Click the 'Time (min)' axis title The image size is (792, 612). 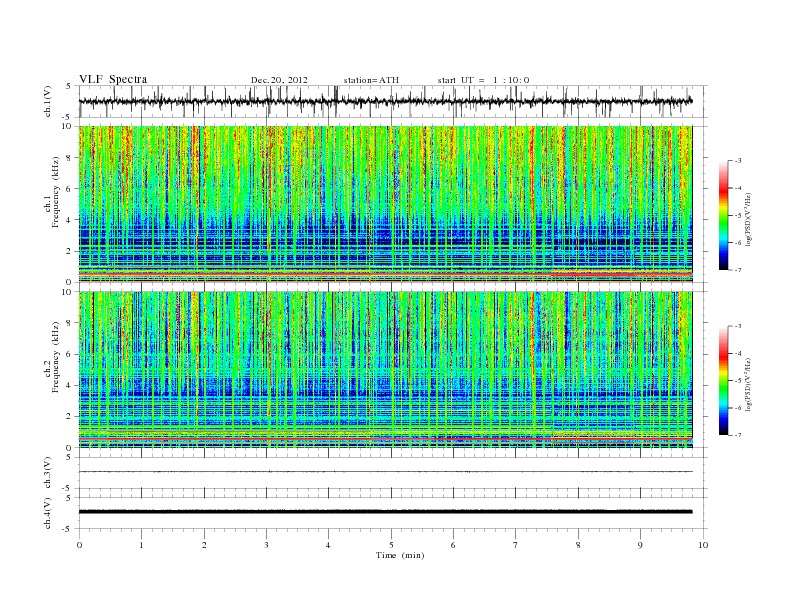(400, 555)
